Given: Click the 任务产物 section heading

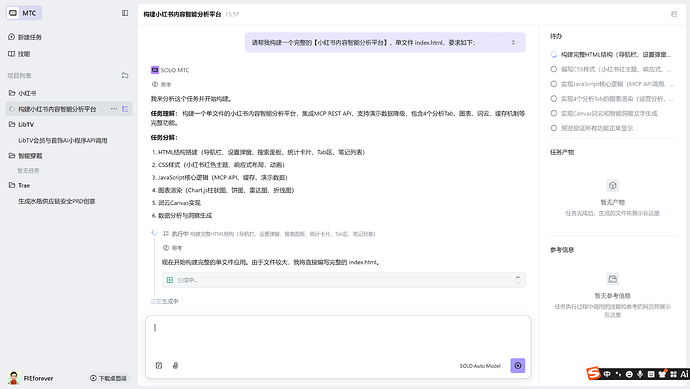Looking at the screenshot, I should pyautogui.click(x=562, y=152).
